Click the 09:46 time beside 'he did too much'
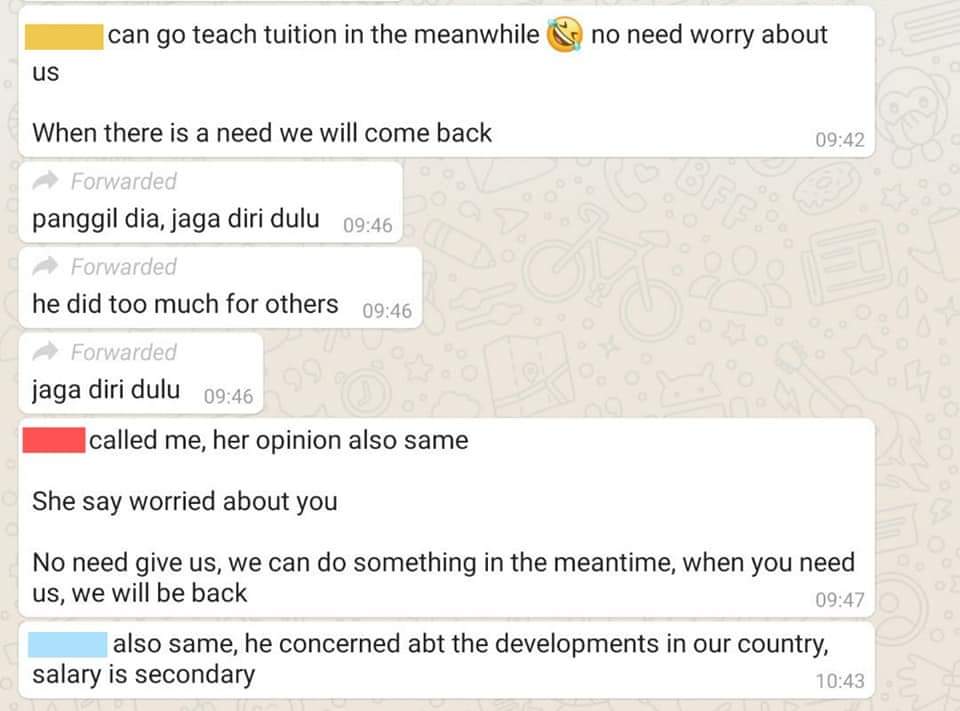Viewport: 960px width, 711px height. (387, 311)
